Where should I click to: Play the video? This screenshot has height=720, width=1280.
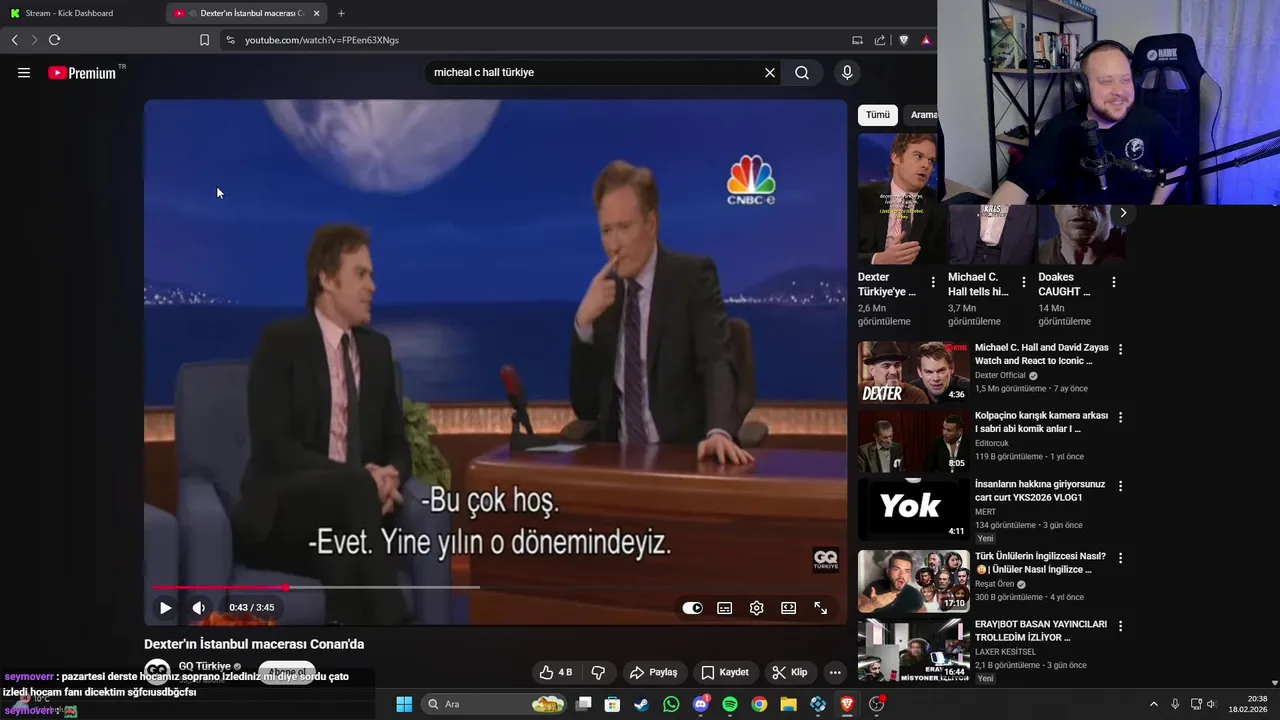tap(165, 608)
